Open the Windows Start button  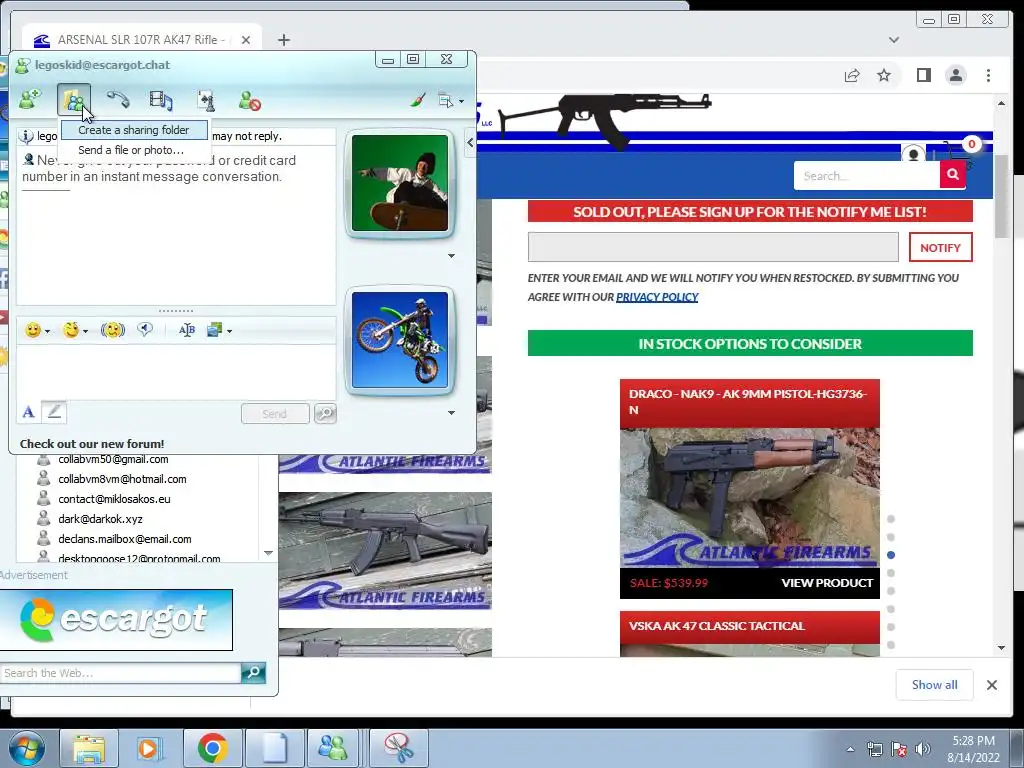26,748
